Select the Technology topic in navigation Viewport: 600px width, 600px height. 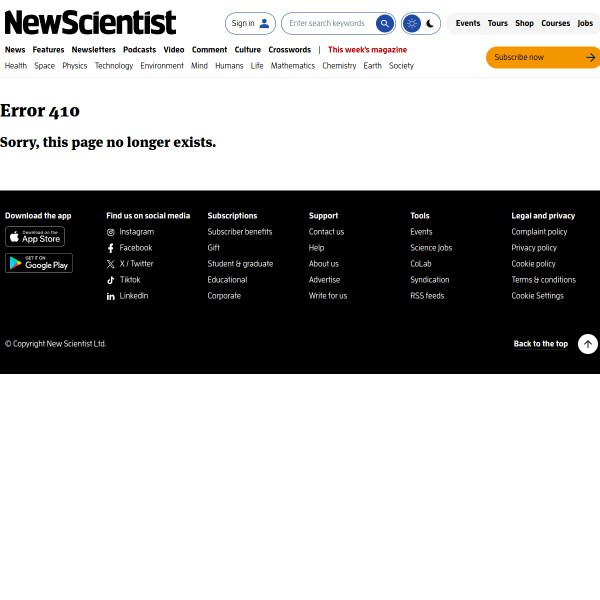(114, 66)
